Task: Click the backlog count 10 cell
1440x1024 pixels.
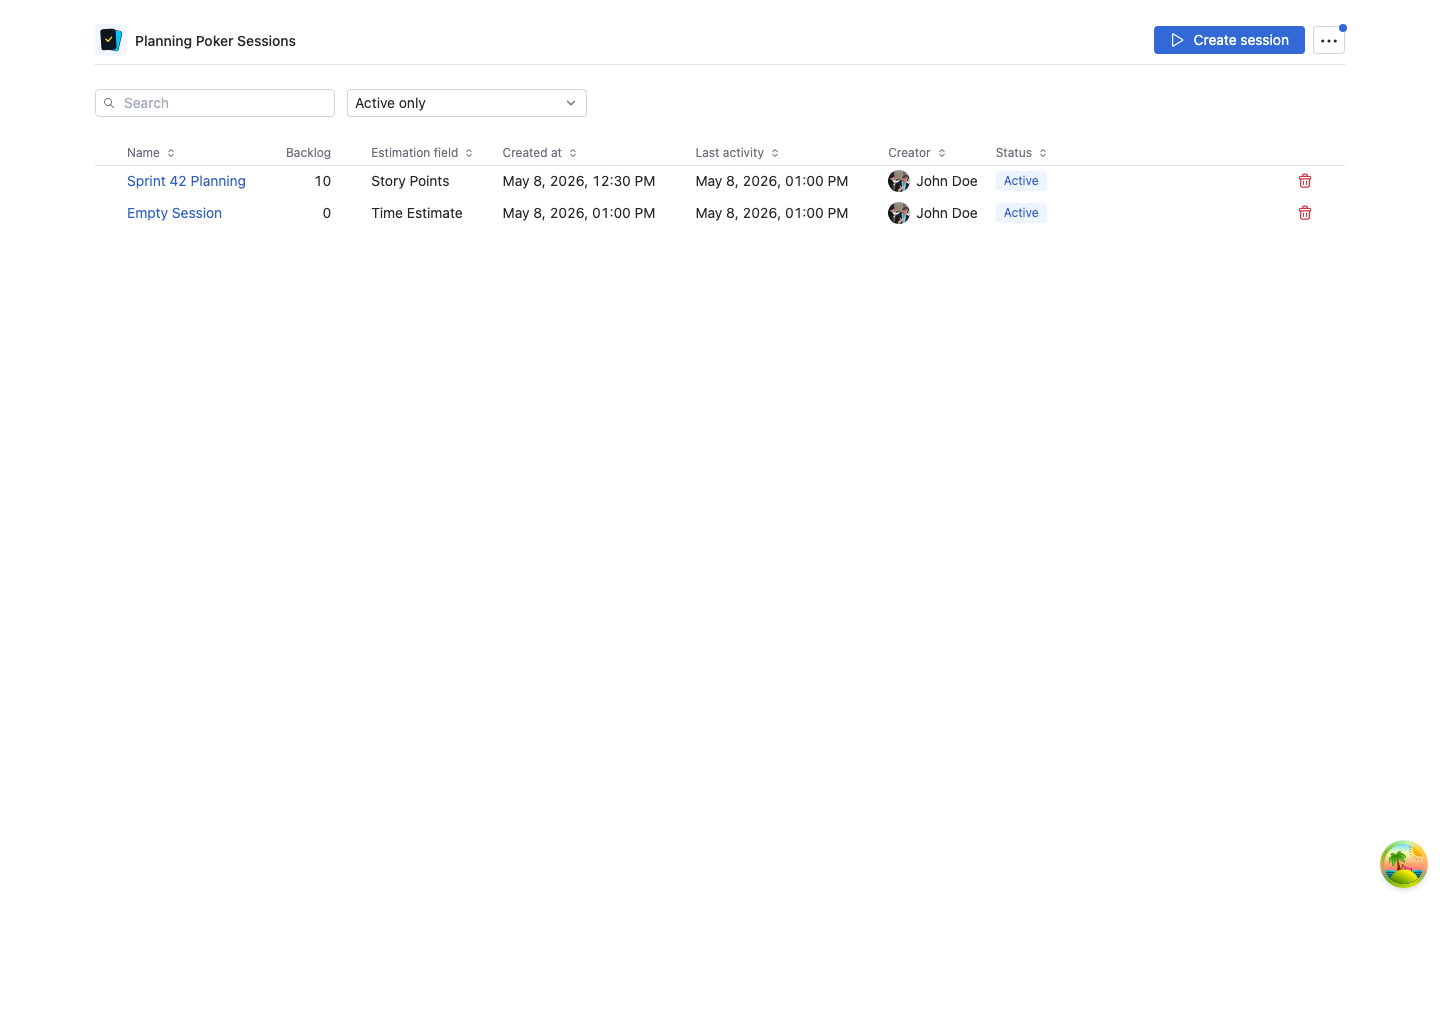Action: tap(322, 181)
